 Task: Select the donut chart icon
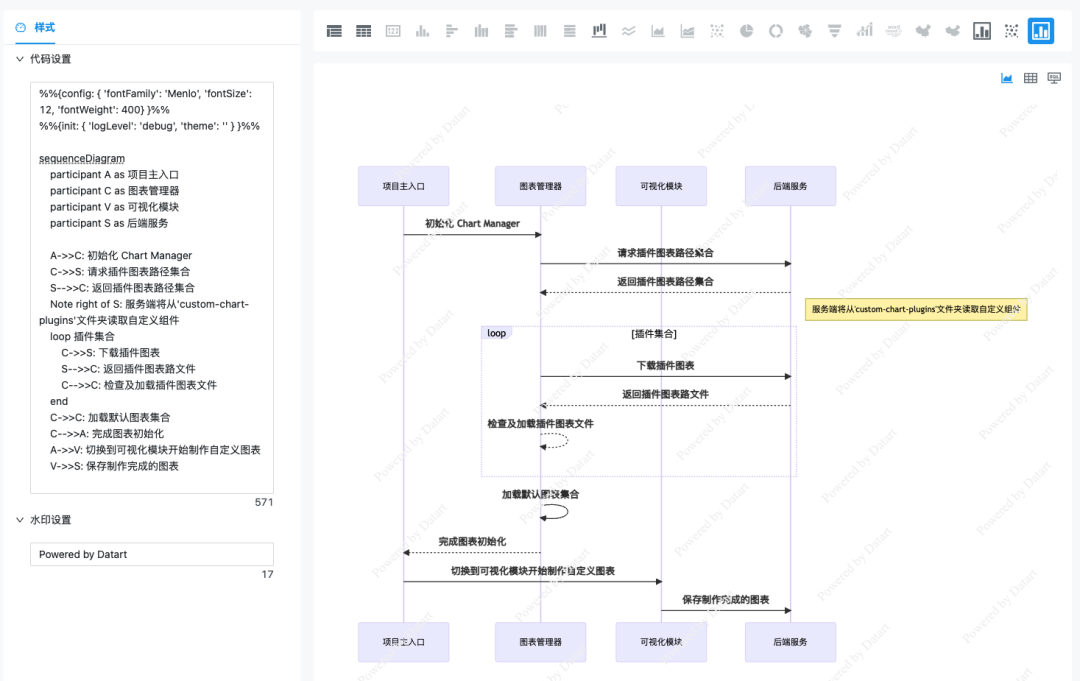776,31
